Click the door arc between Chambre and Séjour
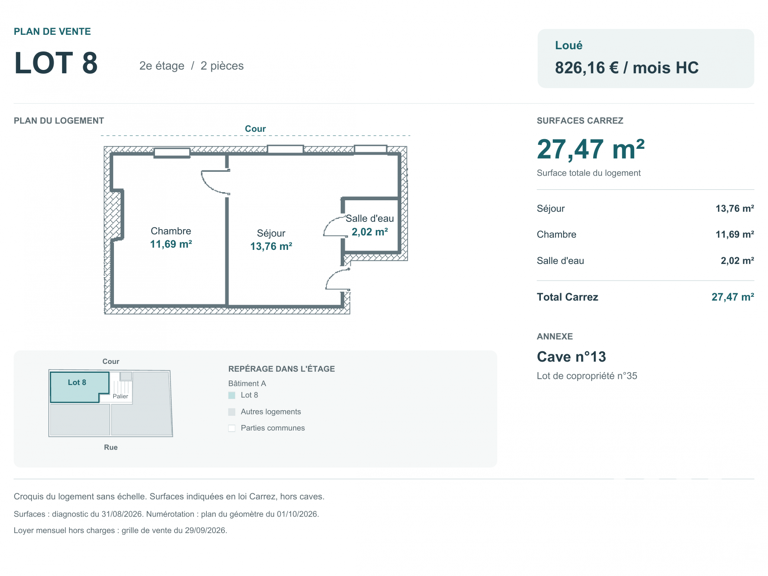The height and width of the screenshot is (576, 768). 215,182
